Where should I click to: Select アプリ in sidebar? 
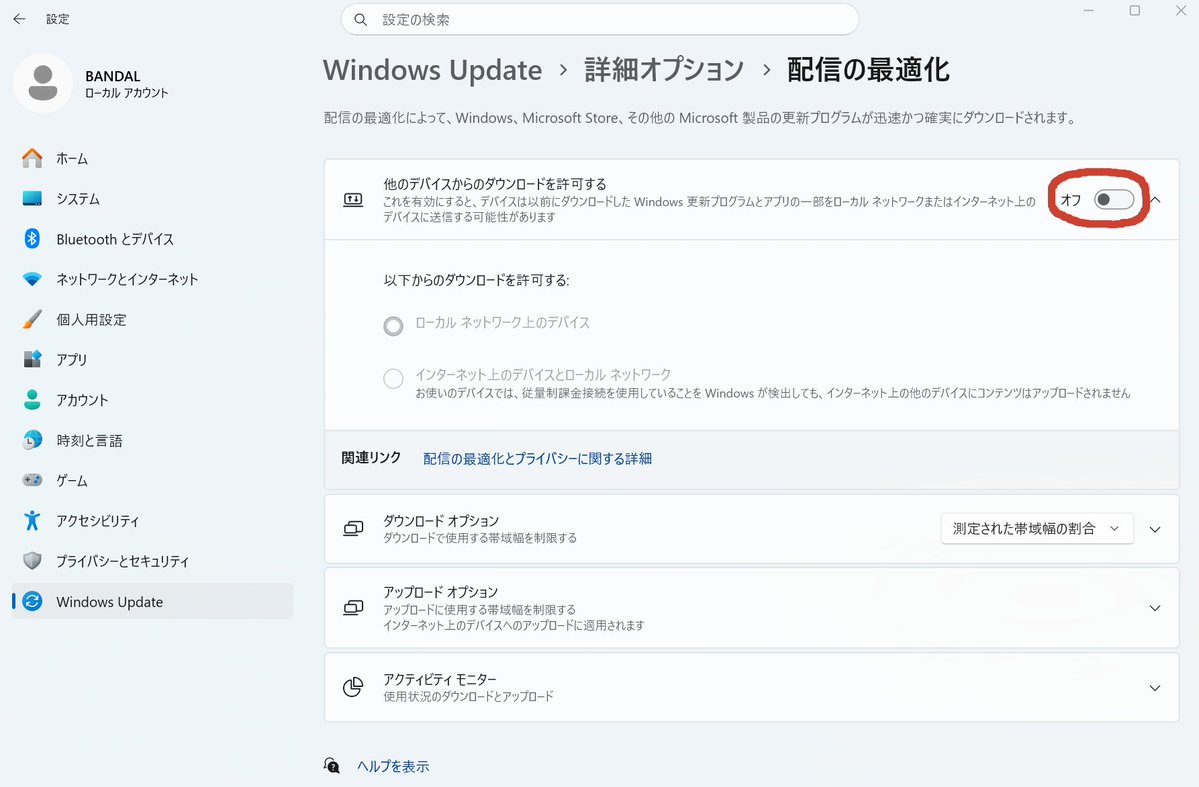tap(152, 359)
